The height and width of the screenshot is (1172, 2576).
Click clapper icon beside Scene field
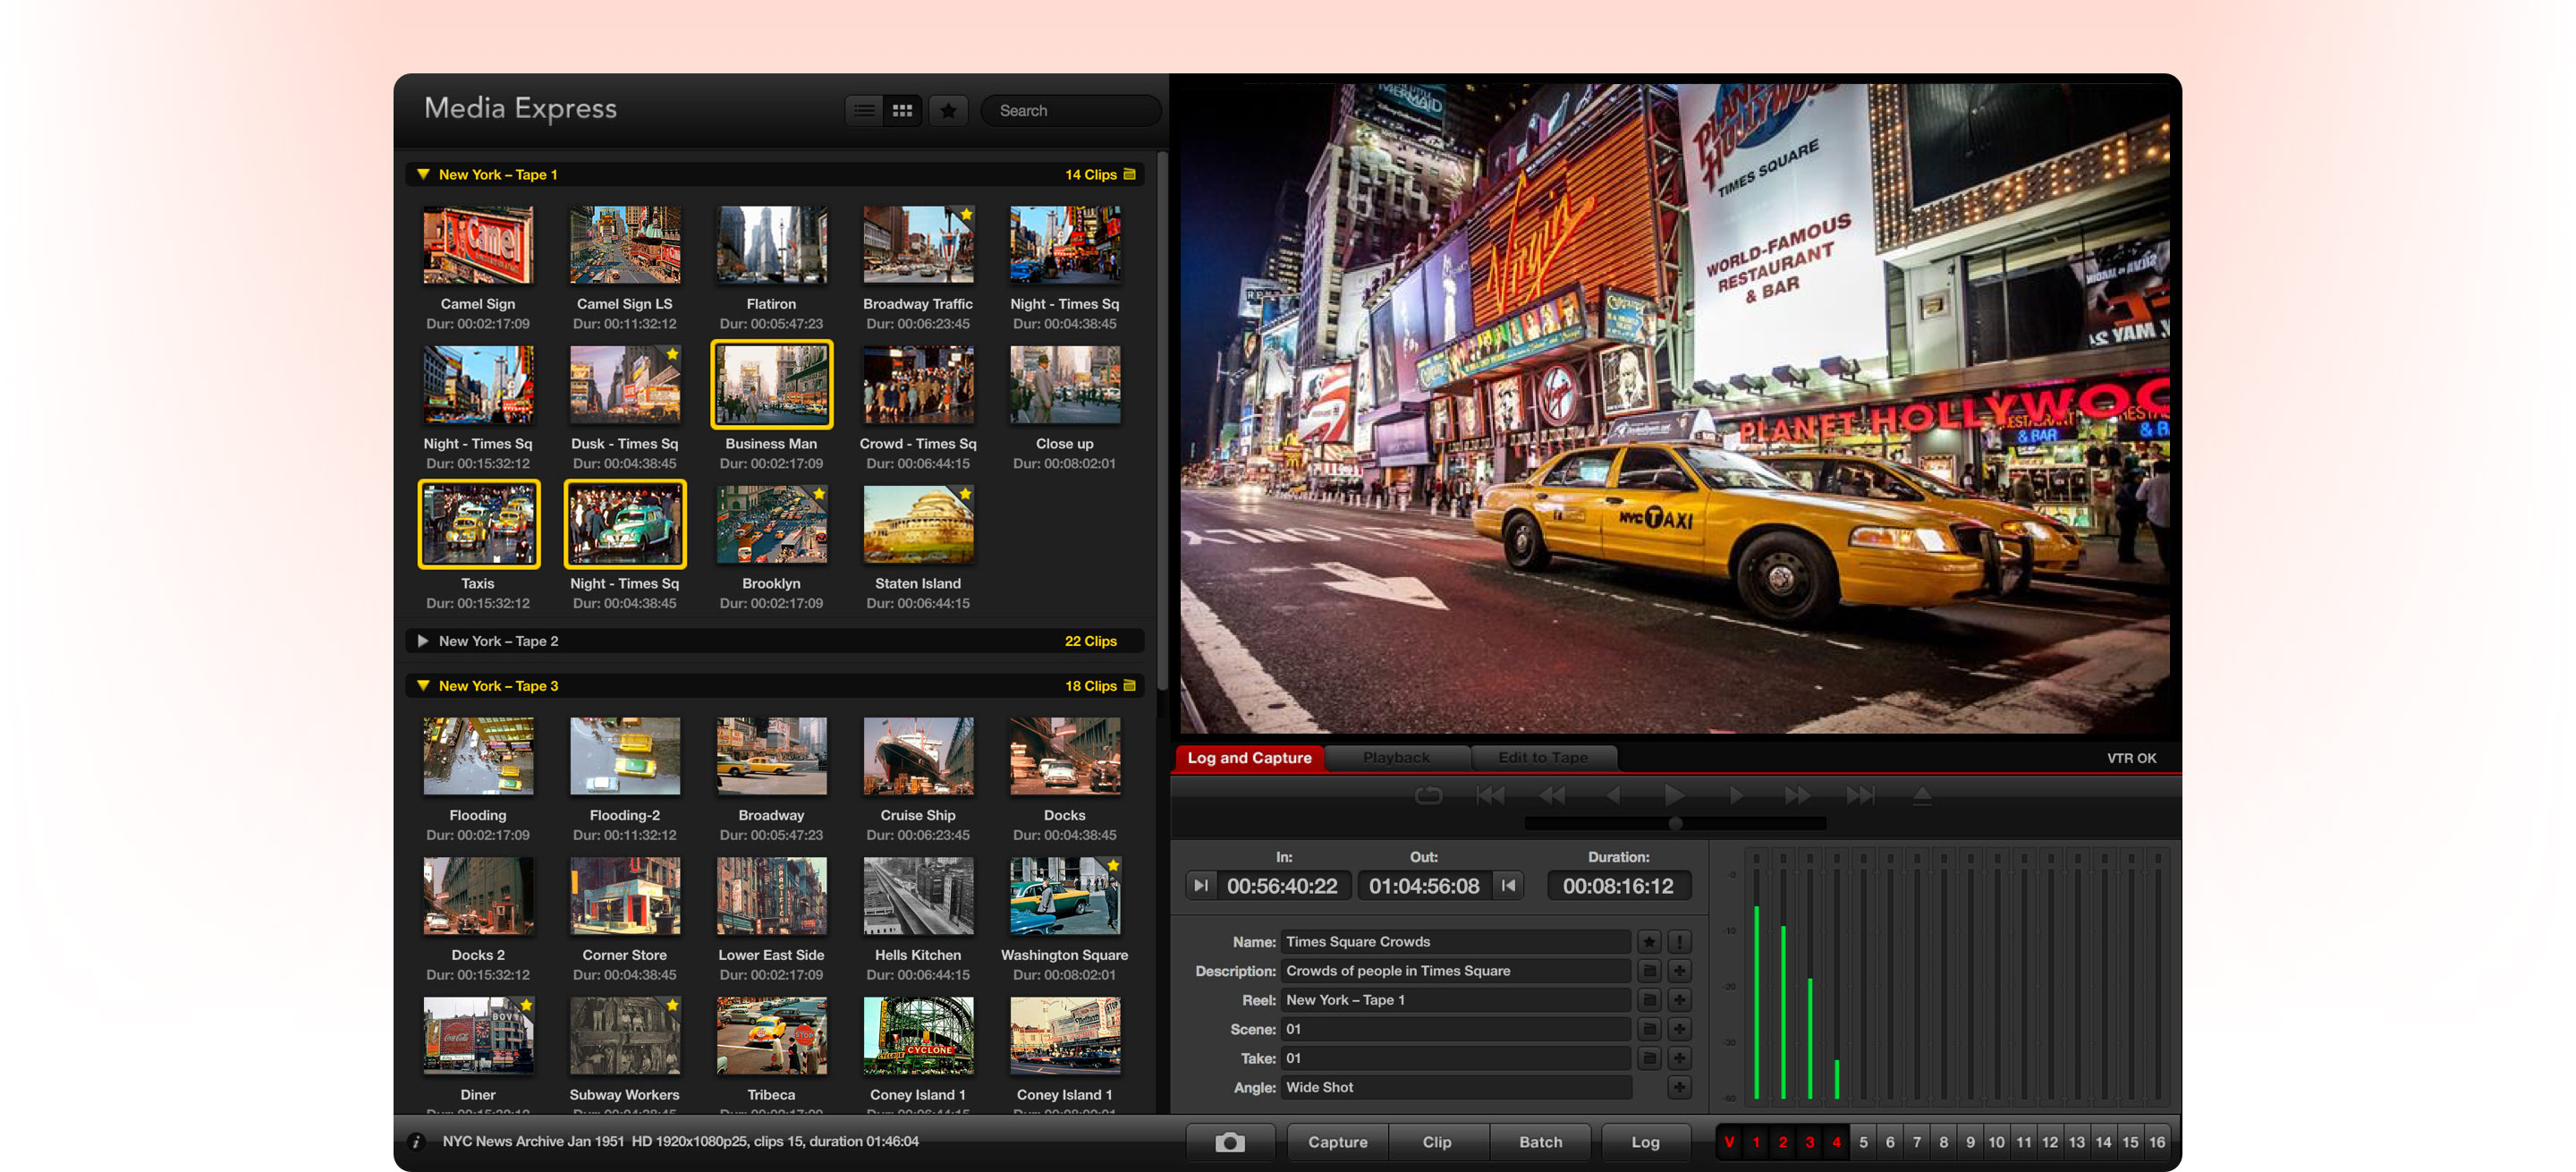click(1649, 1028)
